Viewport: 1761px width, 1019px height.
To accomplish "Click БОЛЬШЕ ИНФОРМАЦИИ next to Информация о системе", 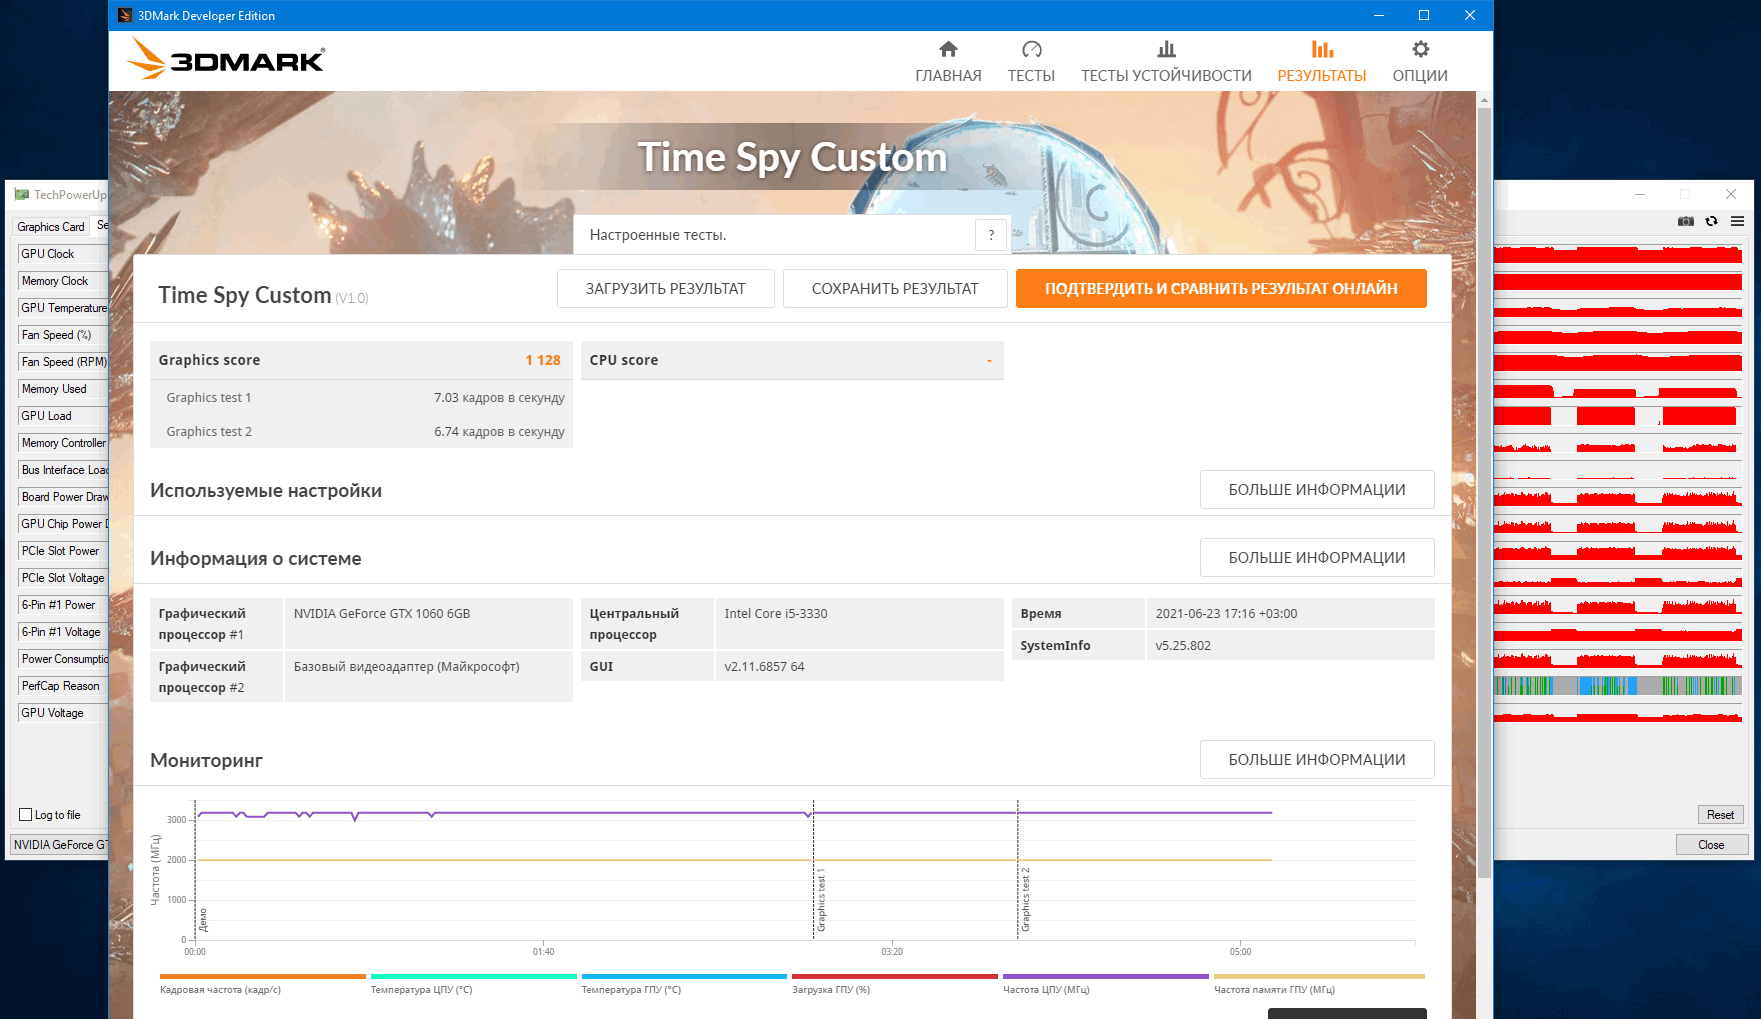I will coord(1317,558).
